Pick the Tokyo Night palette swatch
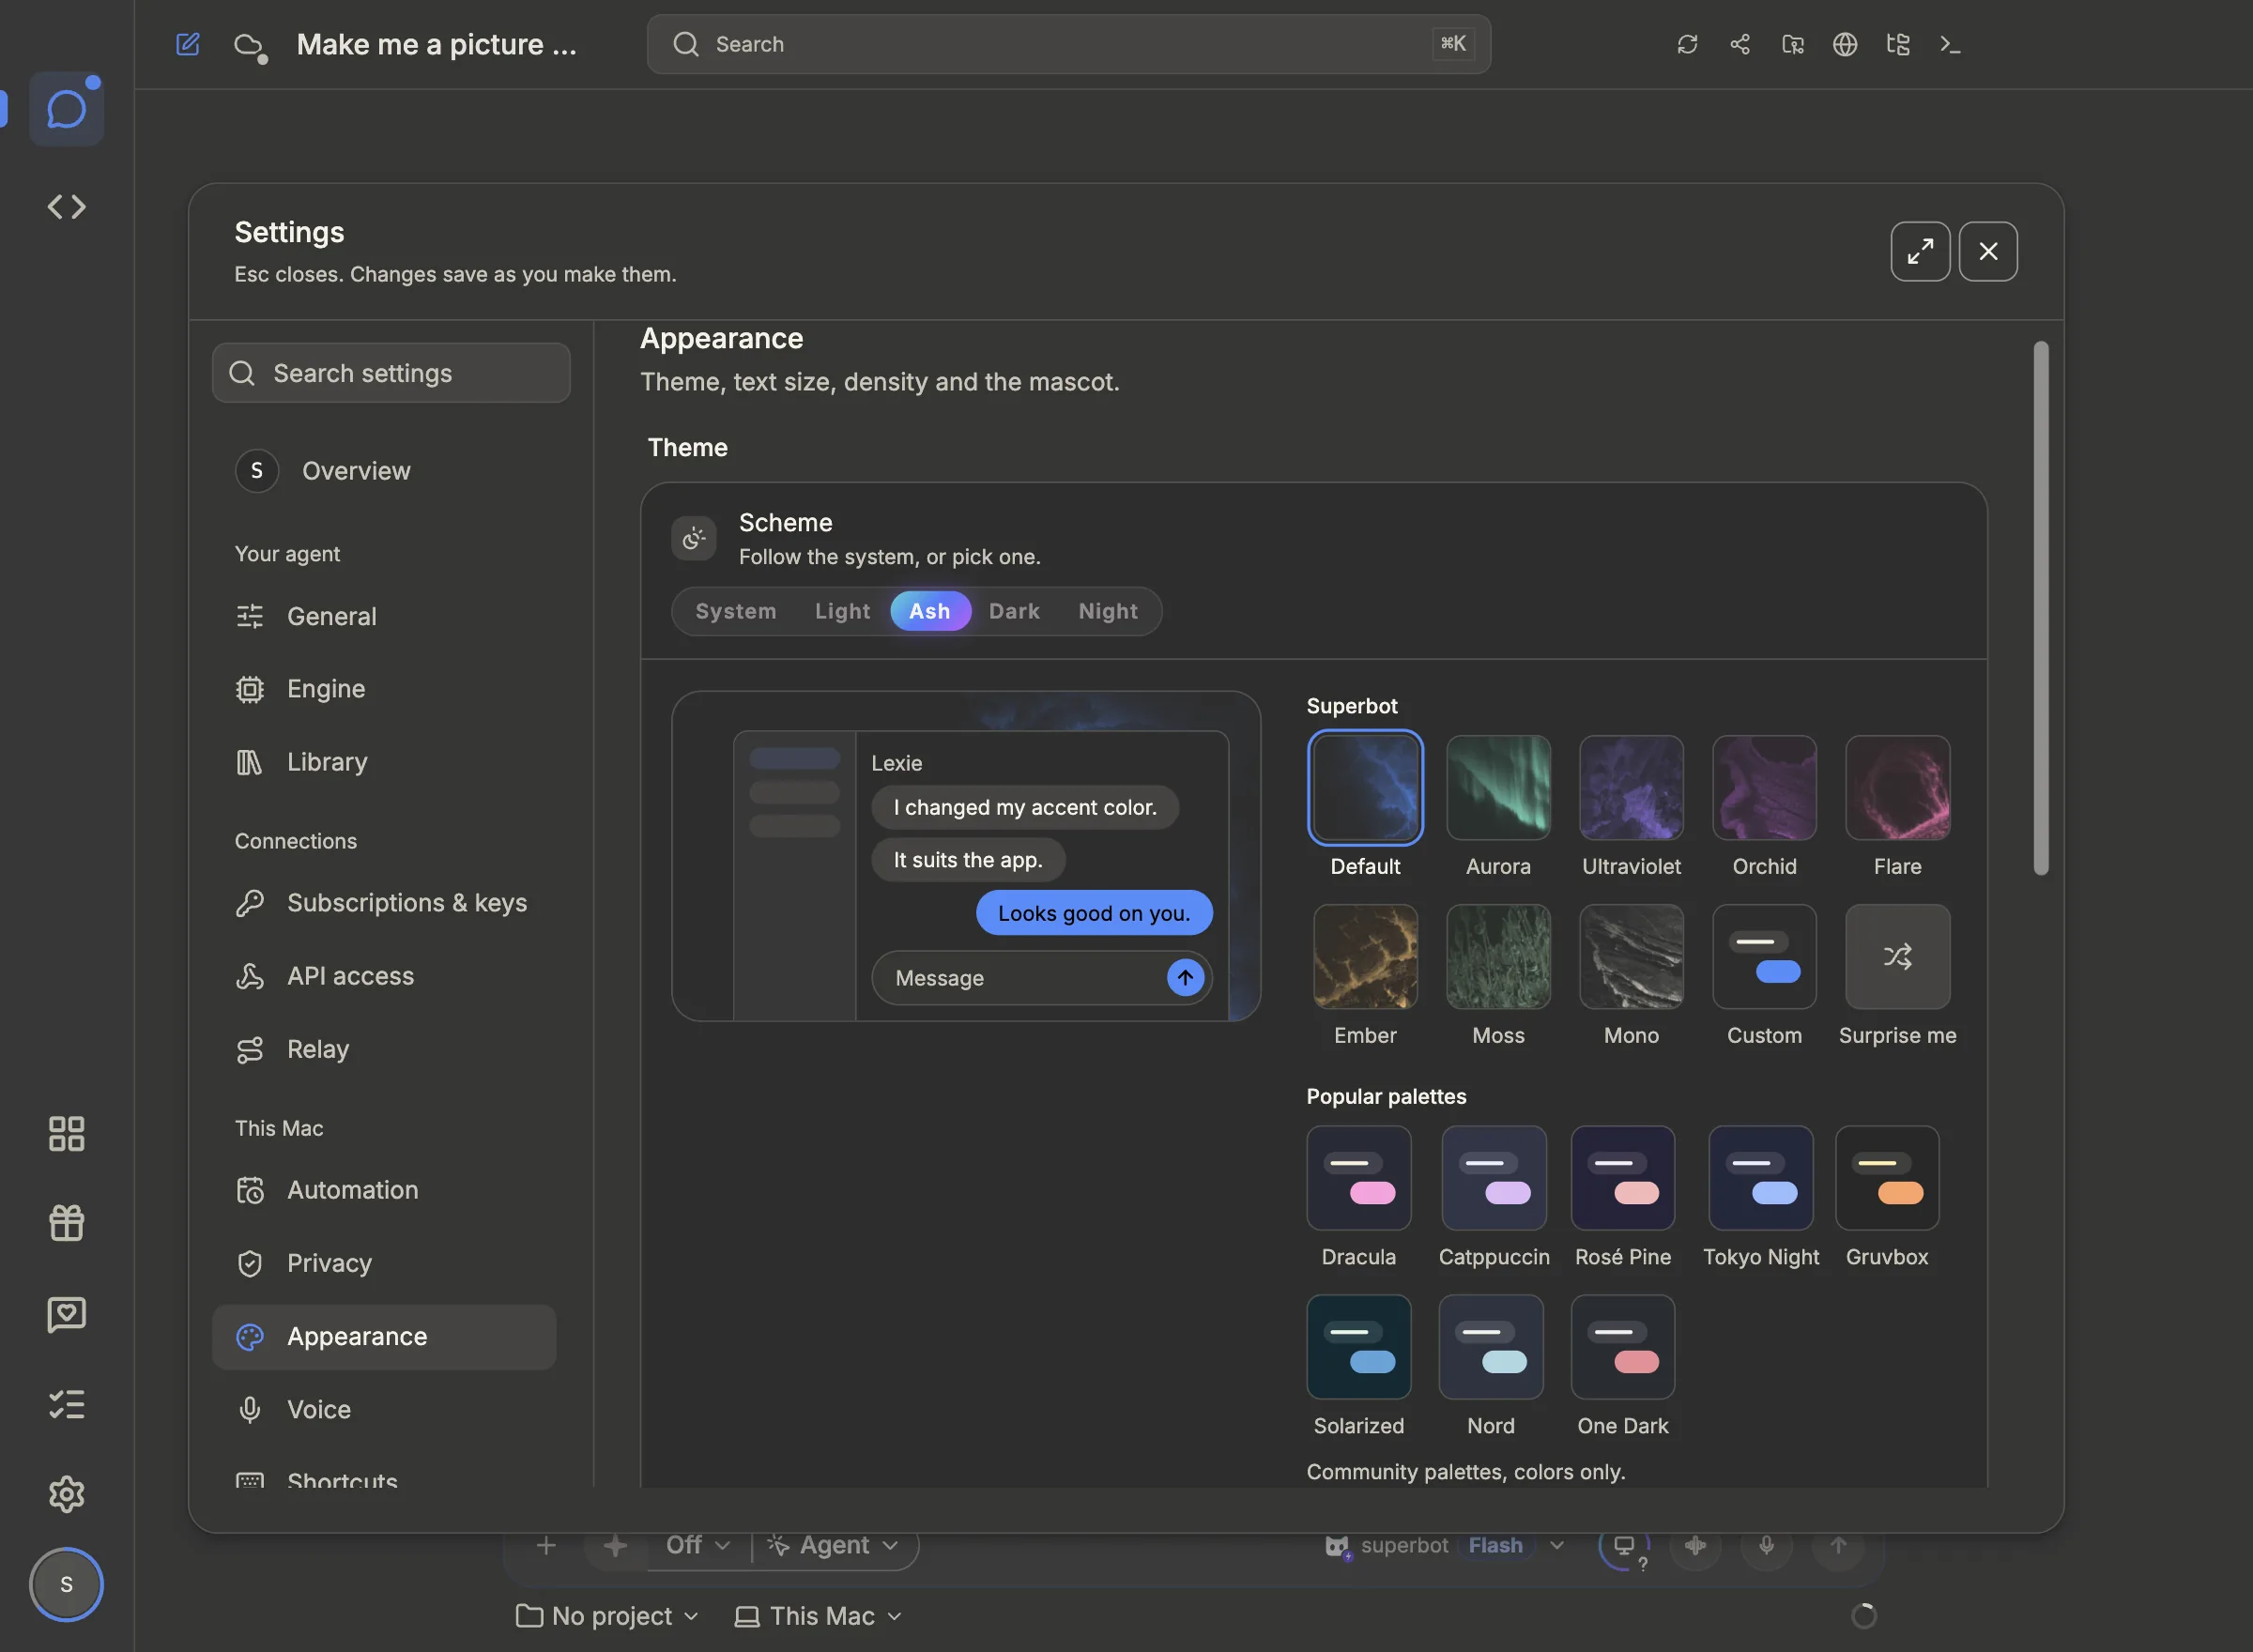 [1760, 1178]
